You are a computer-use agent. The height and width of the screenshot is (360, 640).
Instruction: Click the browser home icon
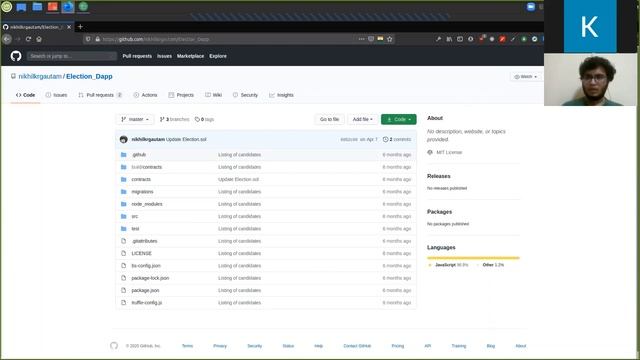[39, 39]
